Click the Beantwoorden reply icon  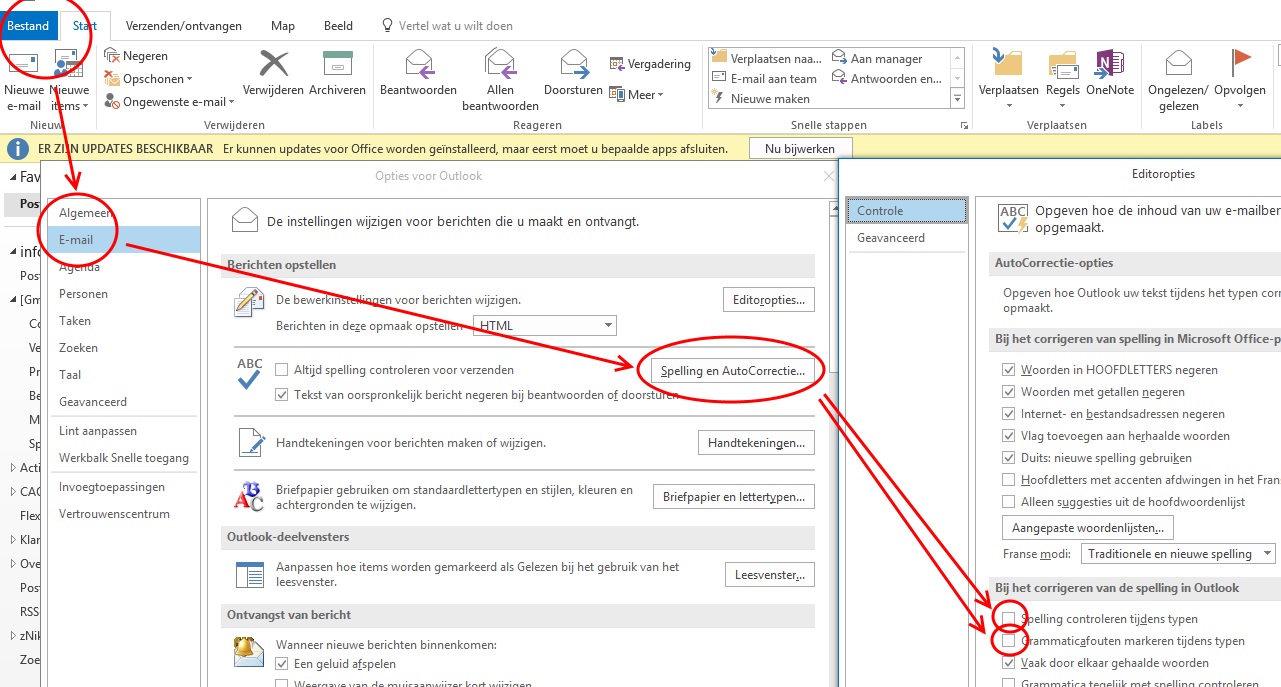(418, 64)
